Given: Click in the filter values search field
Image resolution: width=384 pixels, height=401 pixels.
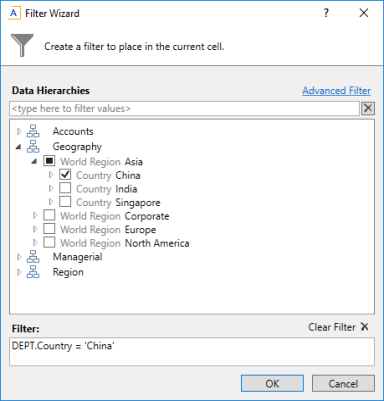Looking at the screenshot, I should [x=184, y=109].
